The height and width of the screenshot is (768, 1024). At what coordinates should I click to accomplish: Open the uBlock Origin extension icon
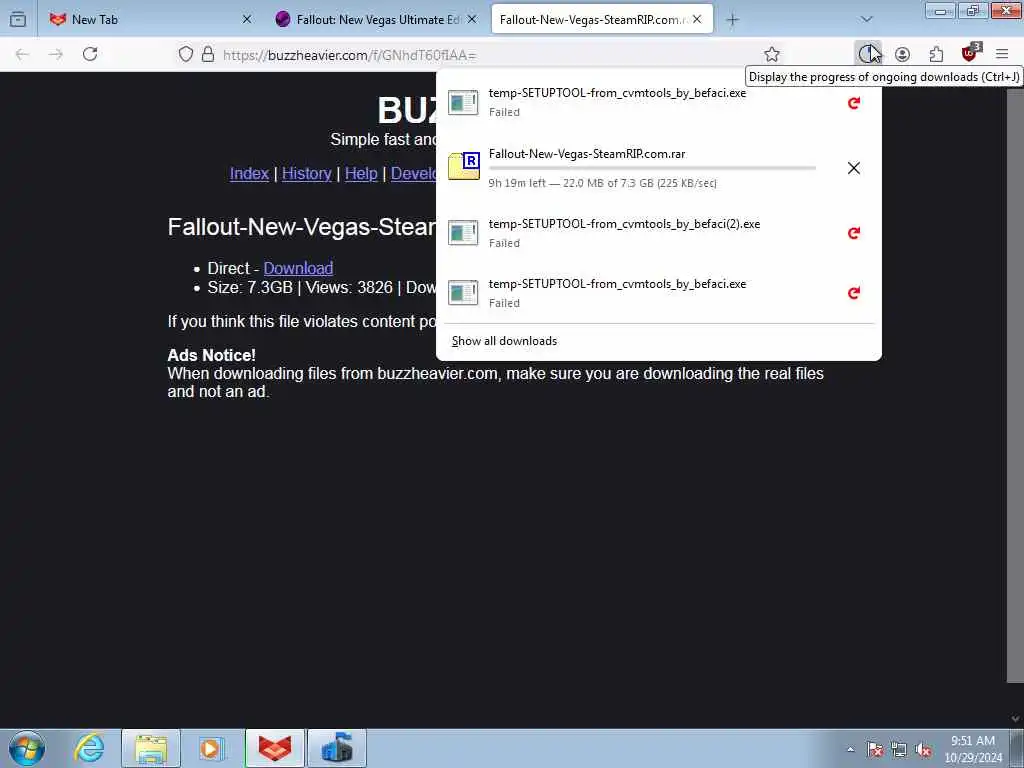pos(970,53)
